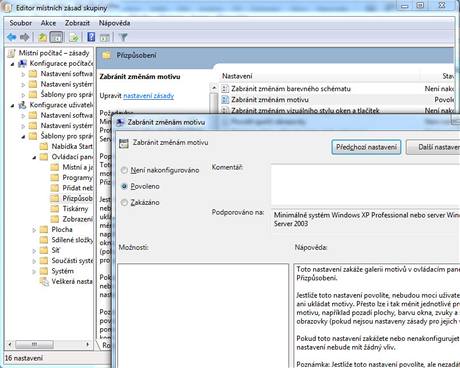
Task: Click the Filter funnel toolbar icon
Action: 123,37
